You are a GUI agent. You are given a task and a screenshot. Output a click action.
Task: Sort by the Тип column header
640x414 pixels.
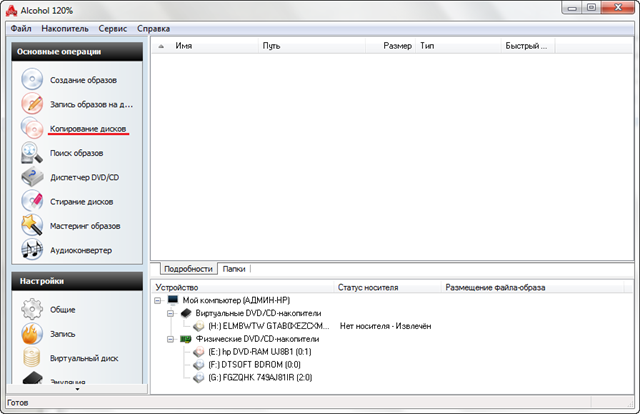[x=459, y=46]
